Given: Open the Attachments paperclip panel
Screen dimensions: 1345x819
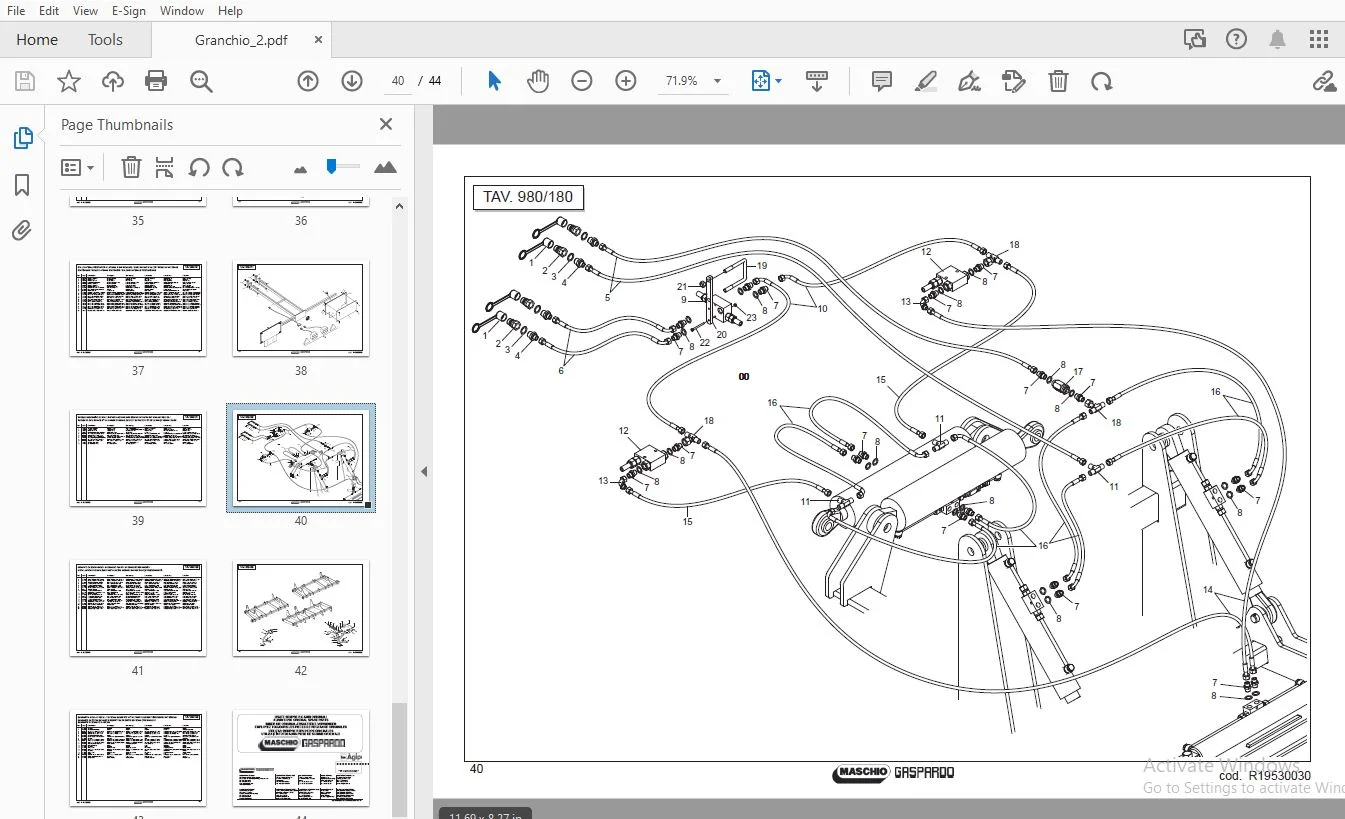Looking at the screenshot, I should pos(22,231).
